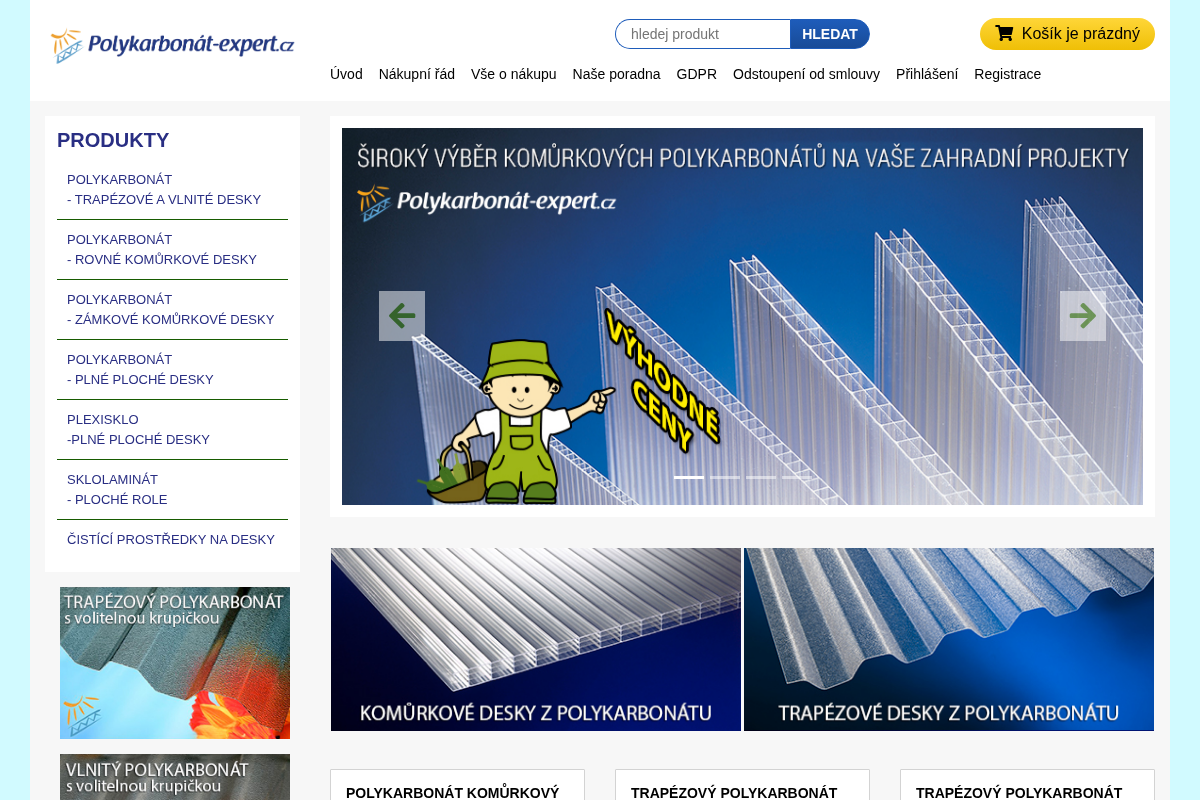Click the Trapézový polykarbonát sidebar banner

click(175, 663)
